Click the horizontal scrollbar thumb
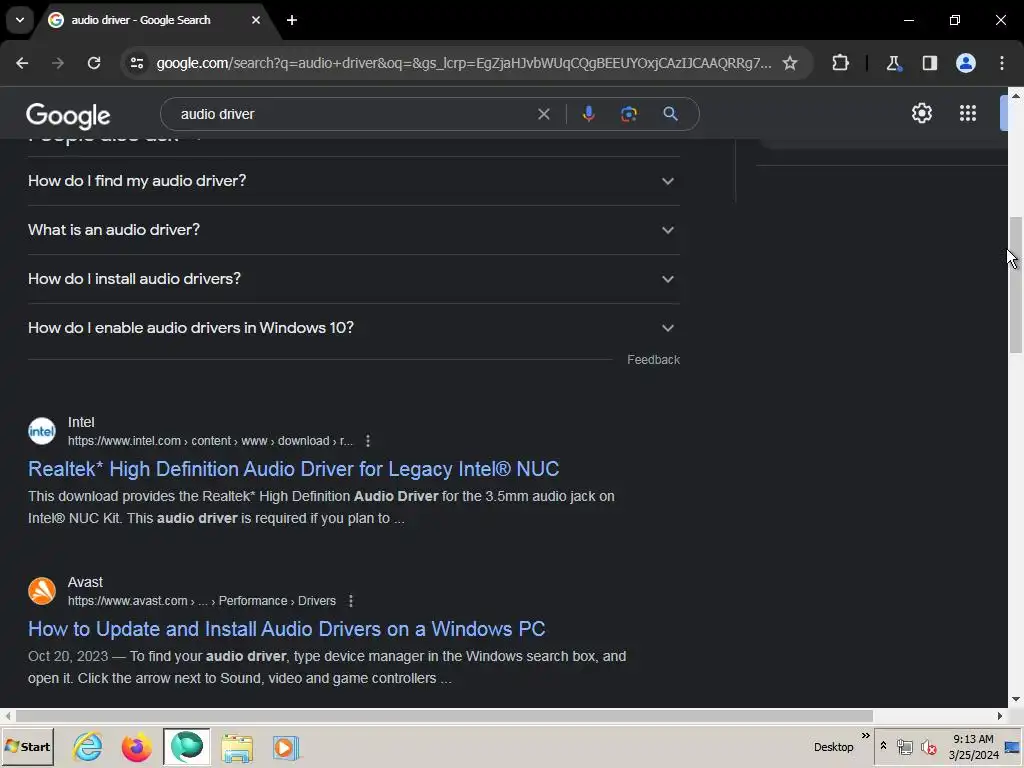The width and height of the screenshot is (1024, 768). pos(443,716)
